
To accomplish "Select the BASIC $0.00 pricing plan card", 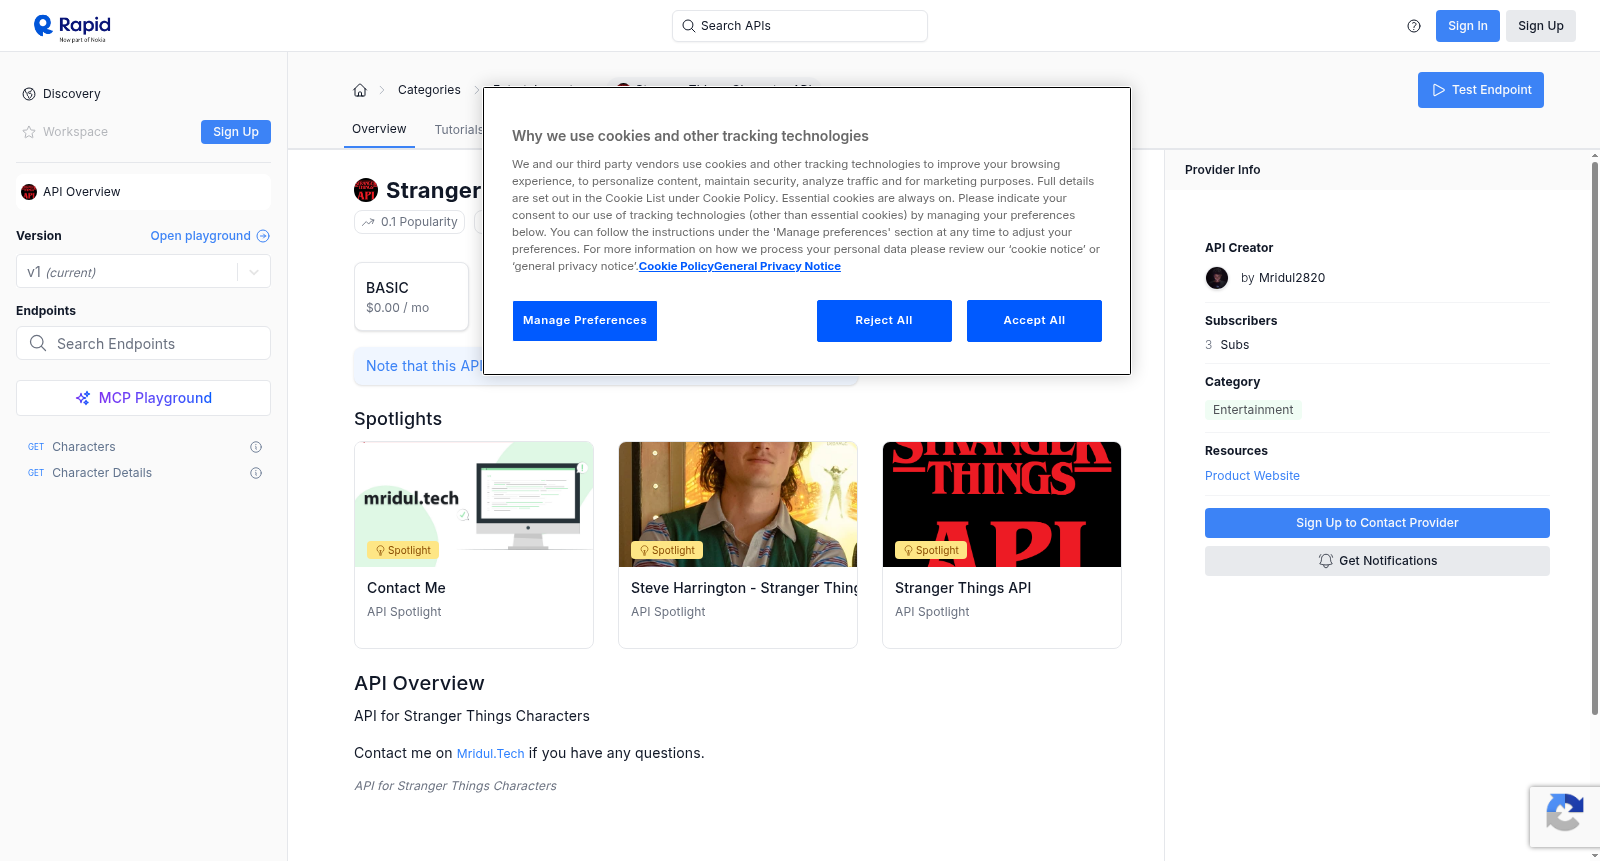I will coord(411,297).
